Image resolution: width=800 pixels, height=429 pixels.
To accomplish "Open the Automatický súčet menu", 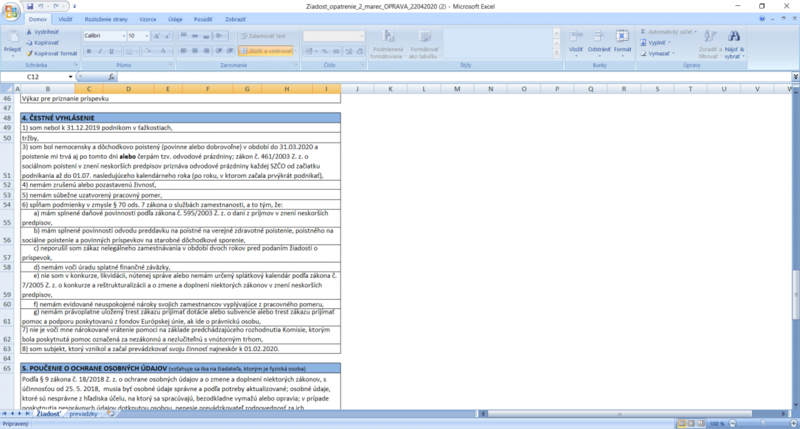I will point(668,32).
